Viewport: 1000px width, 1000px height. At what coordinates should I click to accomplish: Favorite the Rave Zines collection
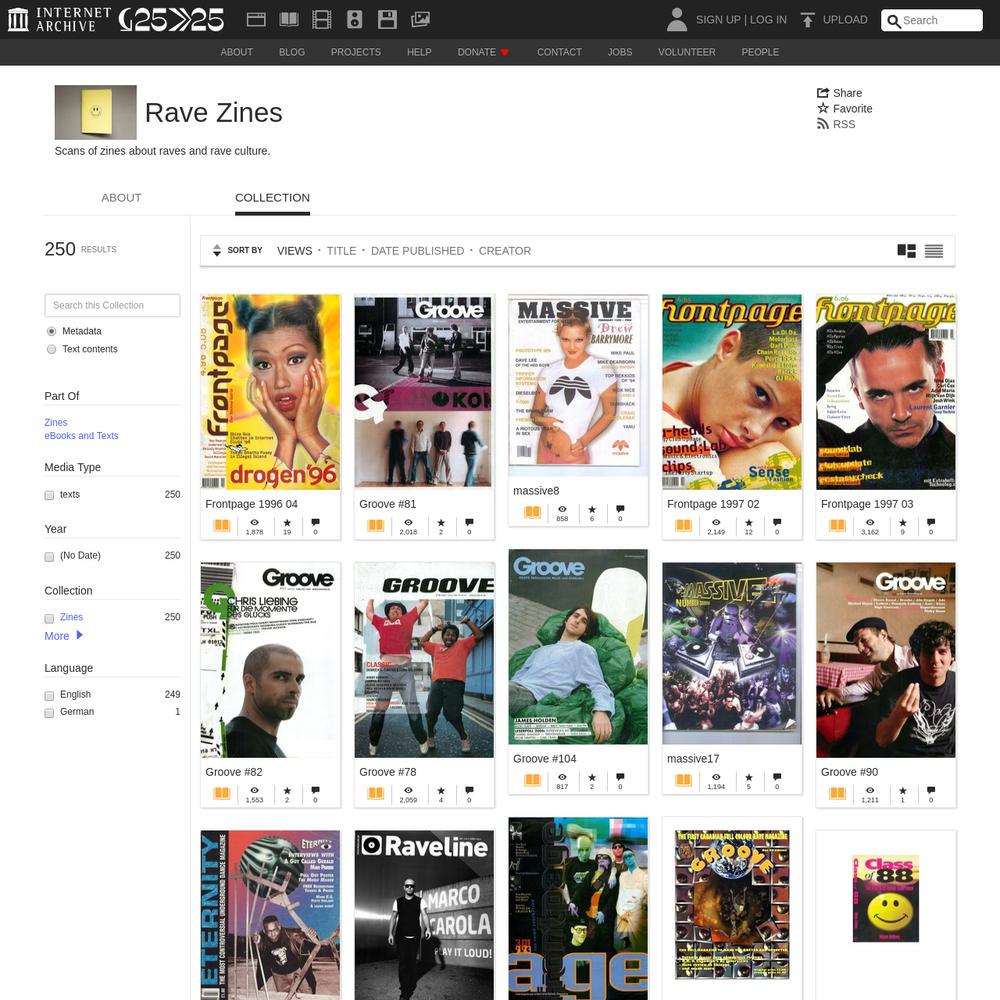click(845, 108)
